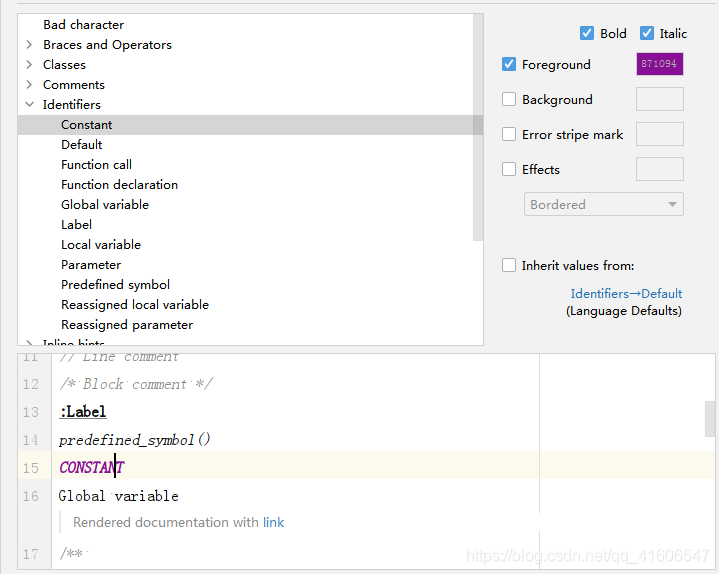Select the Local variable item
Image resolution: width=719 pixels, height=574 pixels.
(x=101, y=245)
